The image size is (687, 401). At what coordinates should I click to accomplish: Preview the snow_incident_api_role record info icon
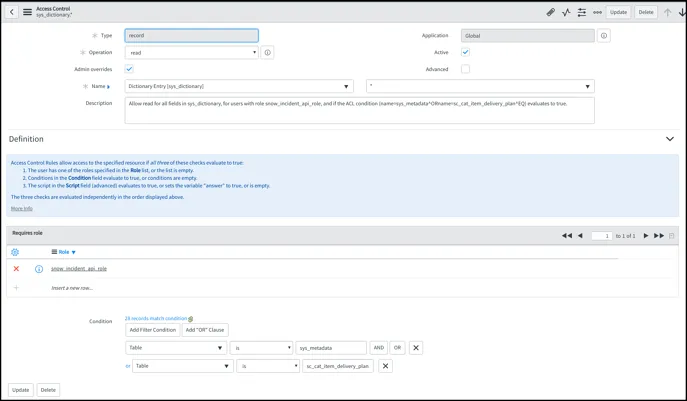click(x=39, y=269)
